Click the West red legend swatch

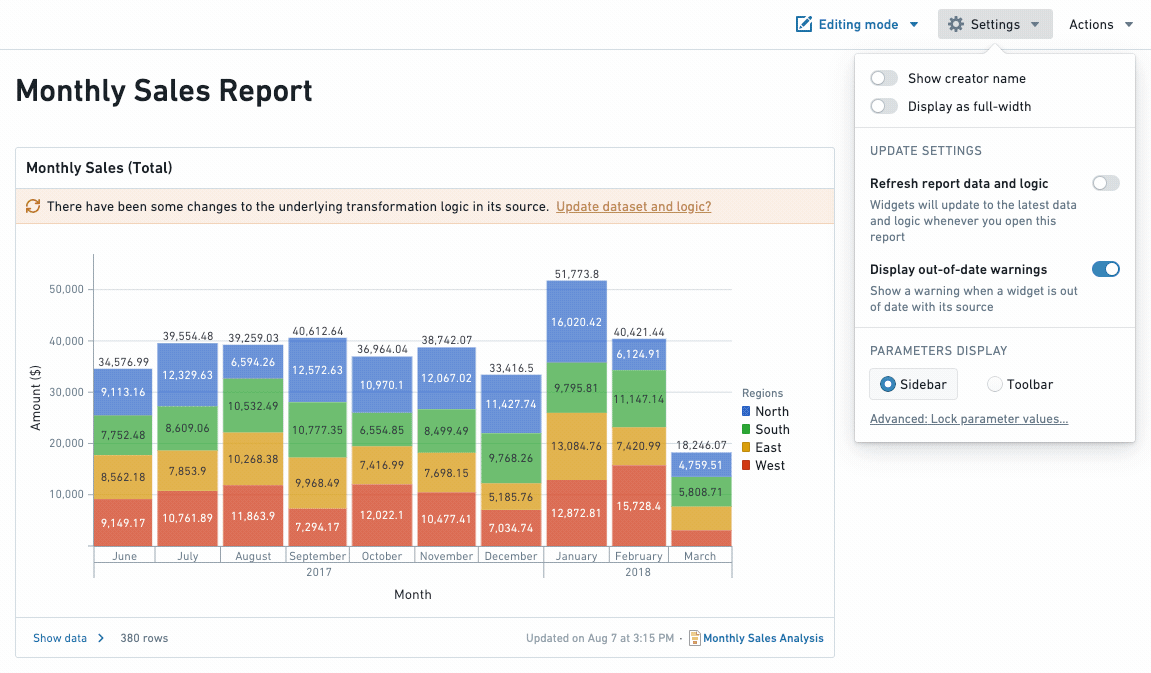coord(746,465)
